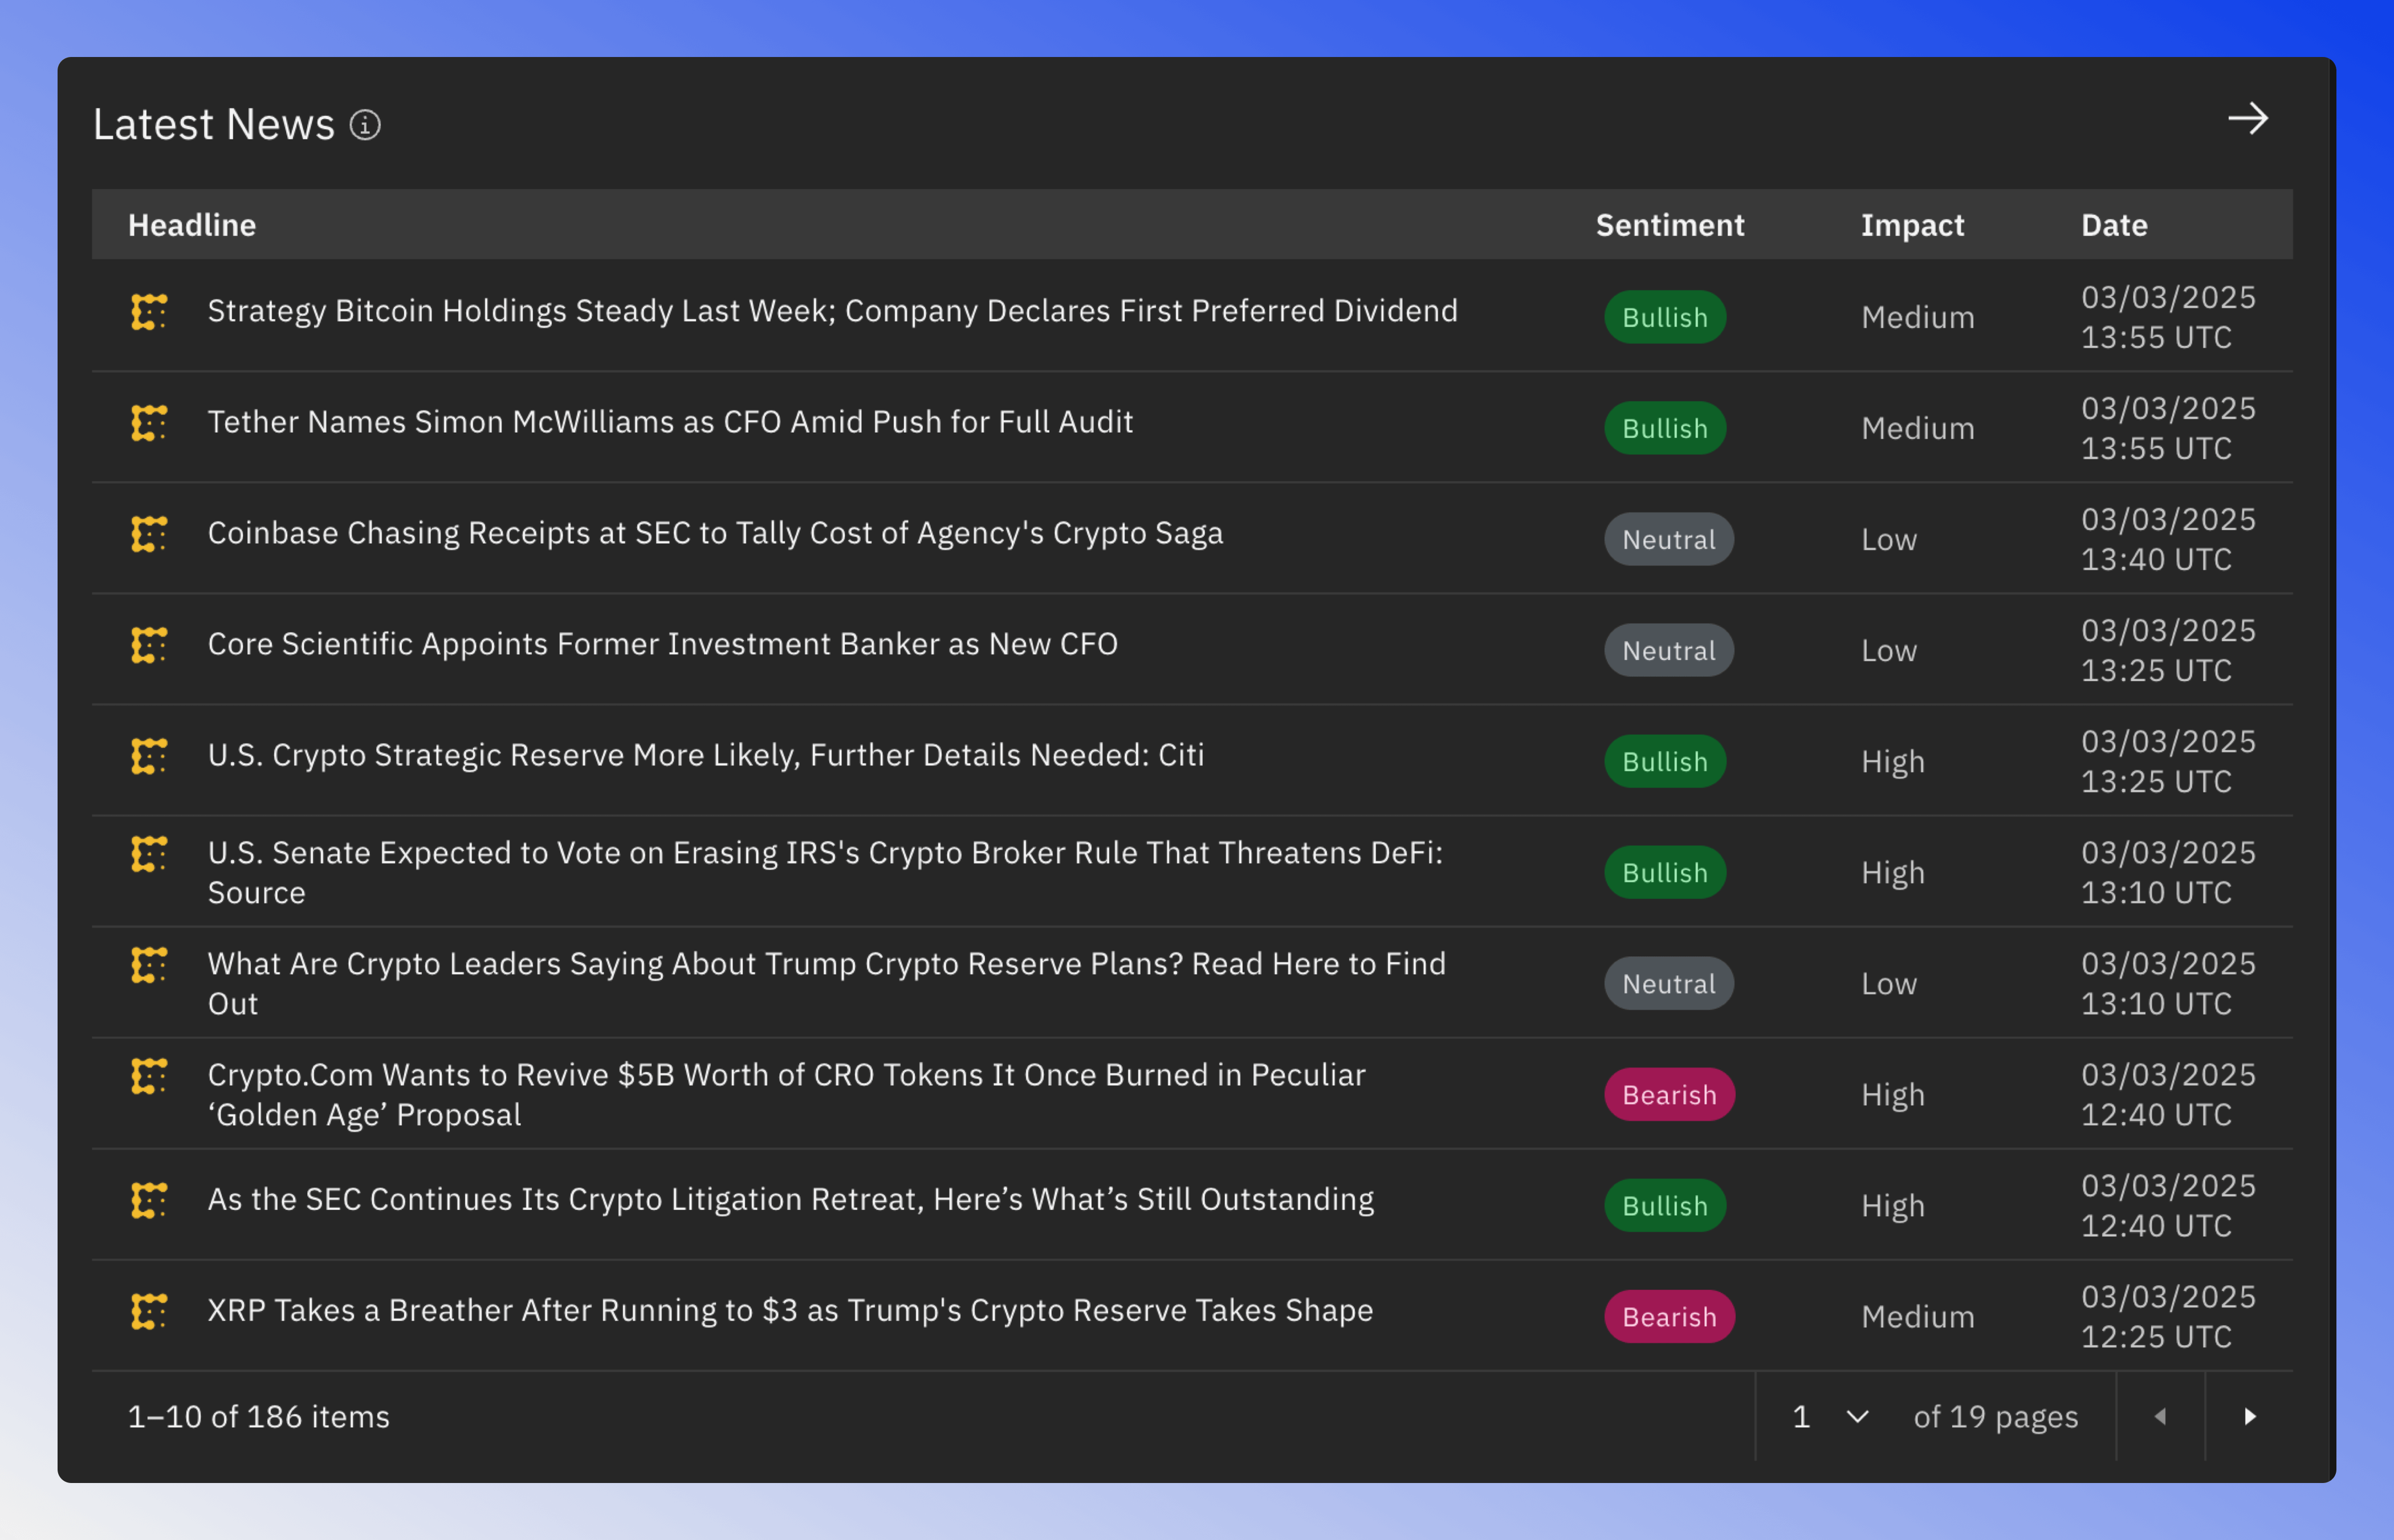Click Medium impact on XRP Takes a Breather row
This screenshot has width=2394, height=1540.
[x=1917, y=1316]
